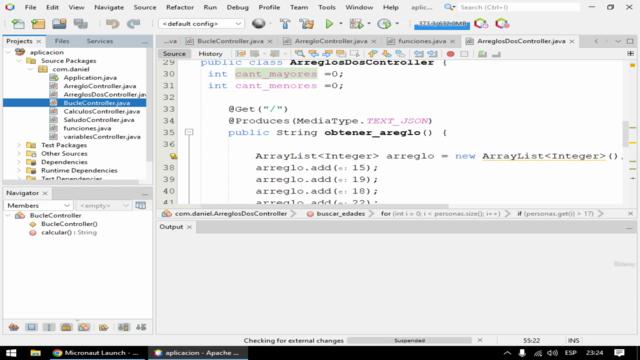Screen dimensions: 640x360
Task: Toggle Highlight Search in editor toolbar
Action: point(341,53)
